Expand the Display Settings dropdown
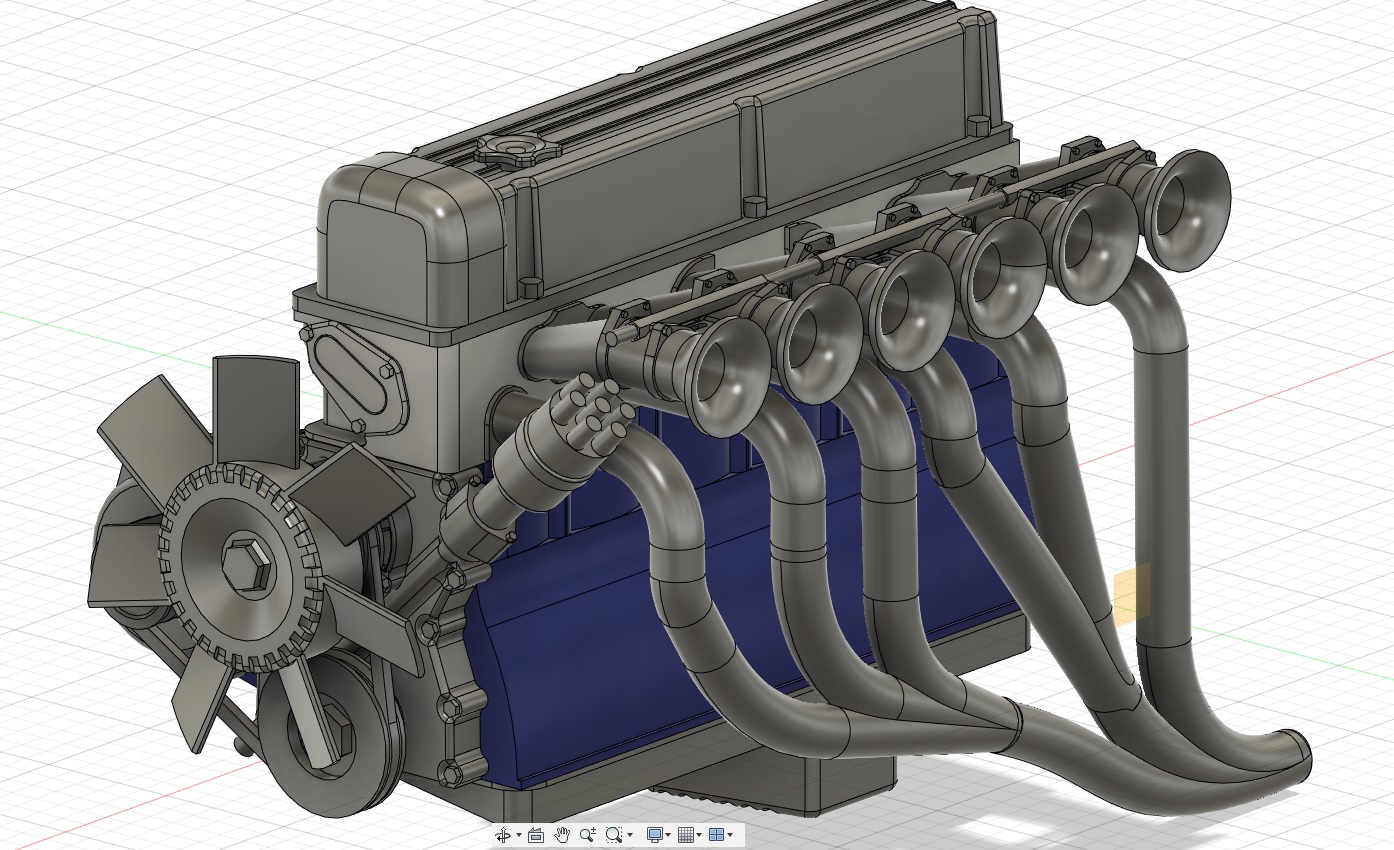This screenshot has width=1394, height=850. [668, 834]
